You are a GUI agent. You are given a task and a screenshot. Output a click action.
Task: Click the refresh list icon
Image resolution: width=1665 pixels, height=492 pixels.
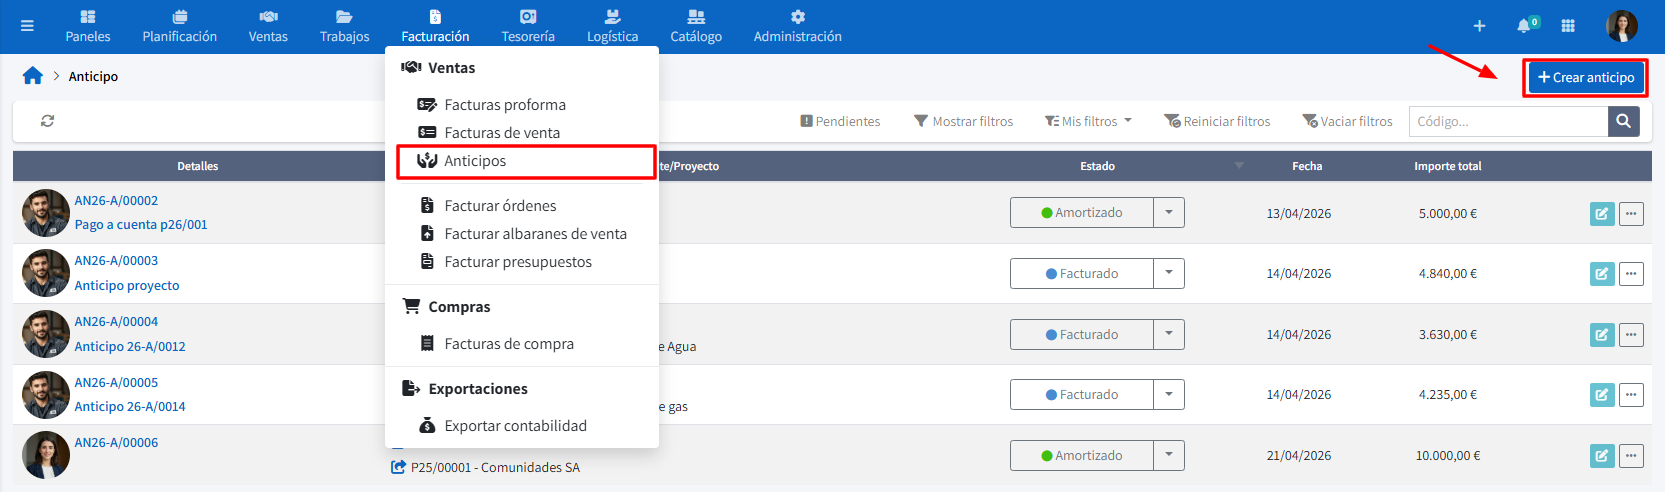(x=47, y=121)
